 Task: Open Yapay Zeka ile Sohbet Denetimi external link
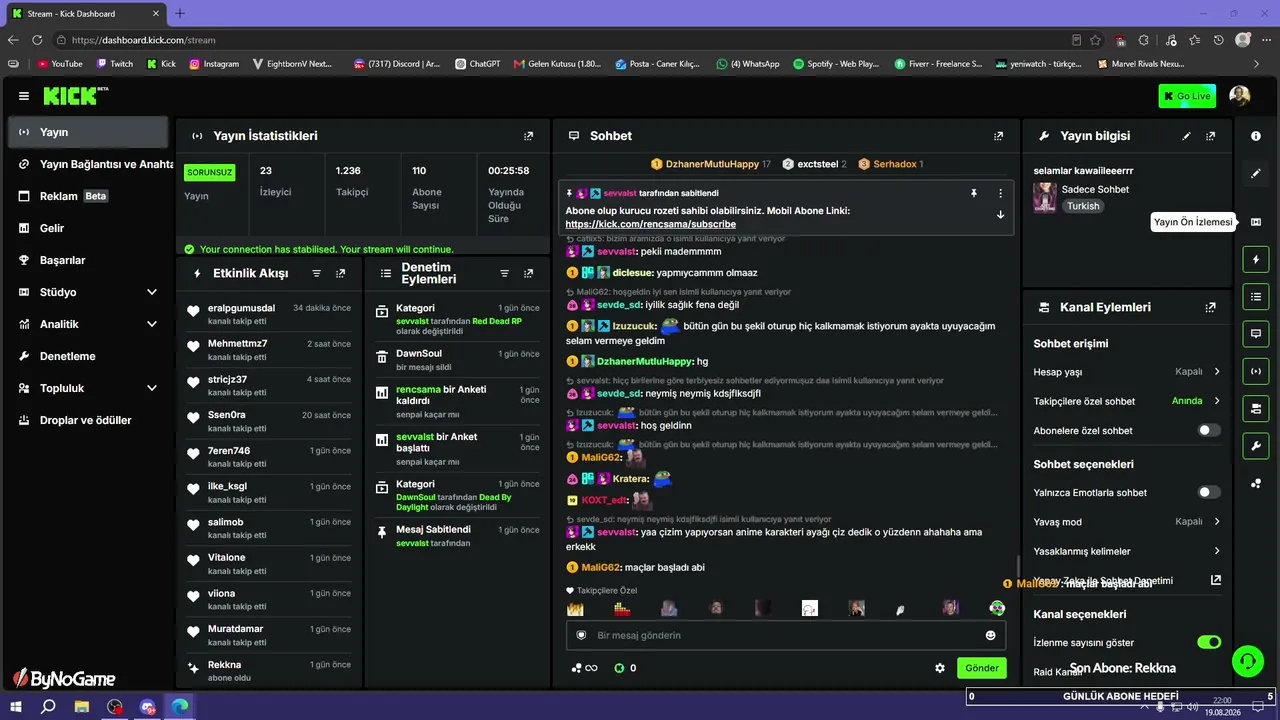[1216, 580]
